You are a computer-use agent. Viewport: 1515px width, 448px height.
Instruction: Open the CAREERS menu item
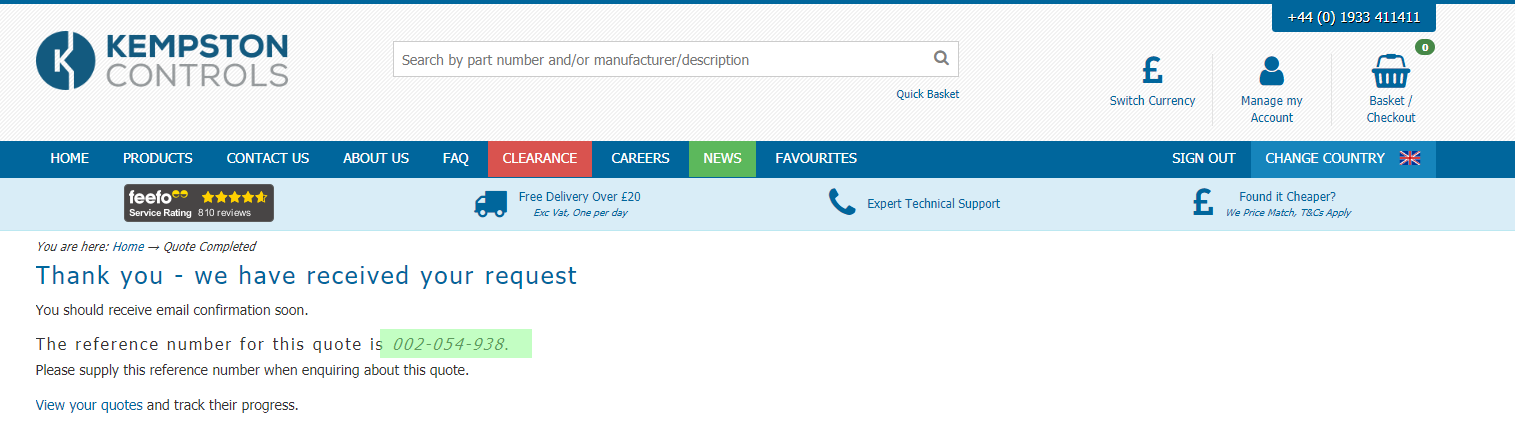[x=640, y=158]
